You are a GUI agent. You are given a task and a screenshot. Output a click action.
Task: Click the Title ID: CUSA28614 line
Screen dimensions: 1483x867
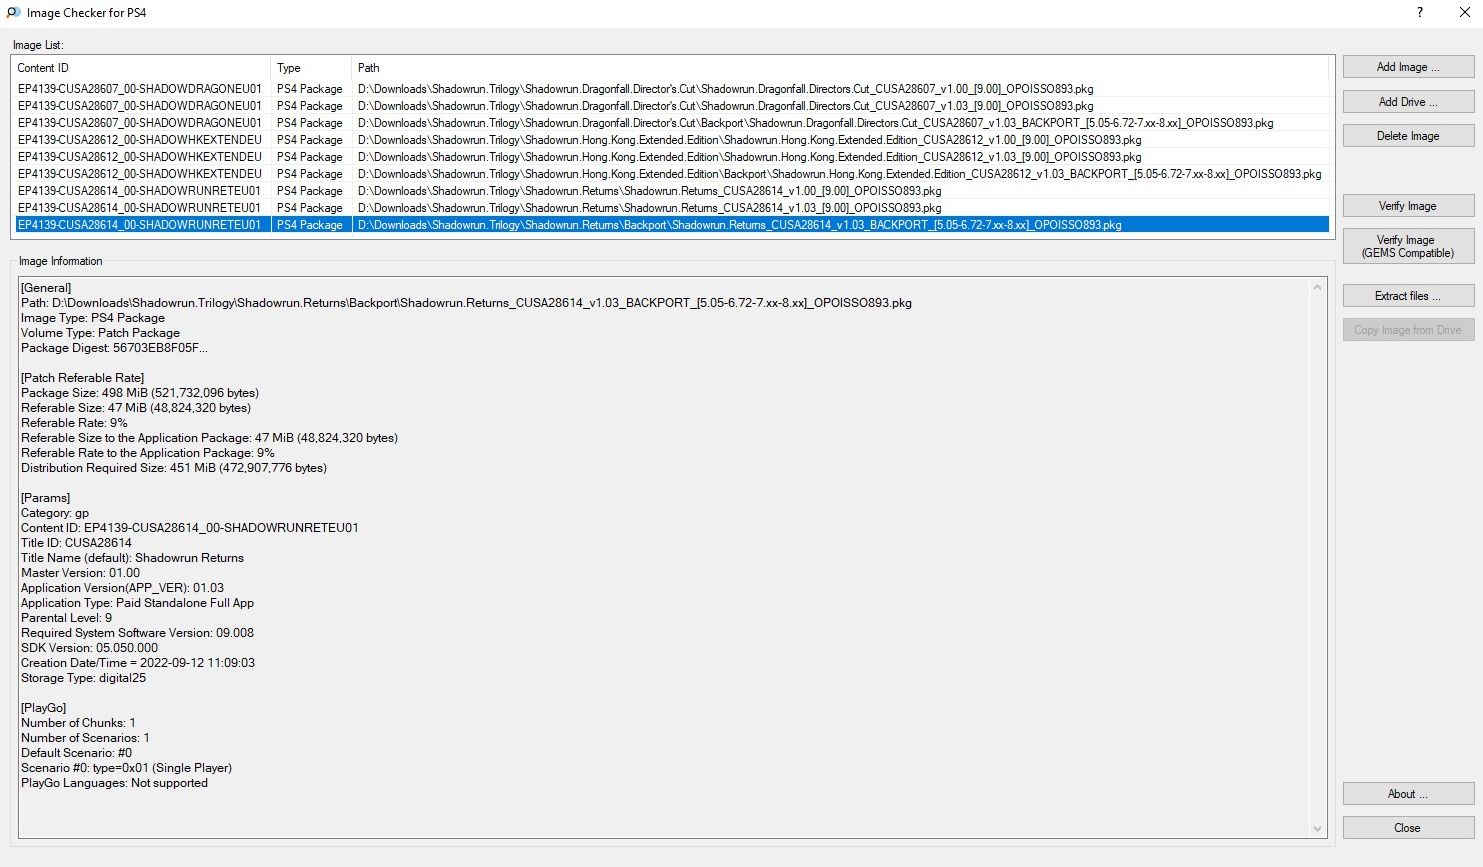coord(76,543)
